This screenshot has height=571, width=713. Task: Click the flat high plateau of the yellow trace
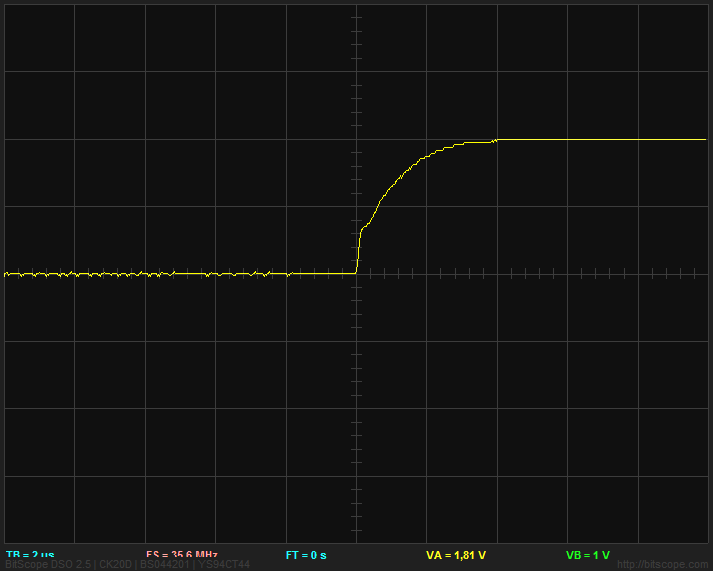(x=600, y=139)
